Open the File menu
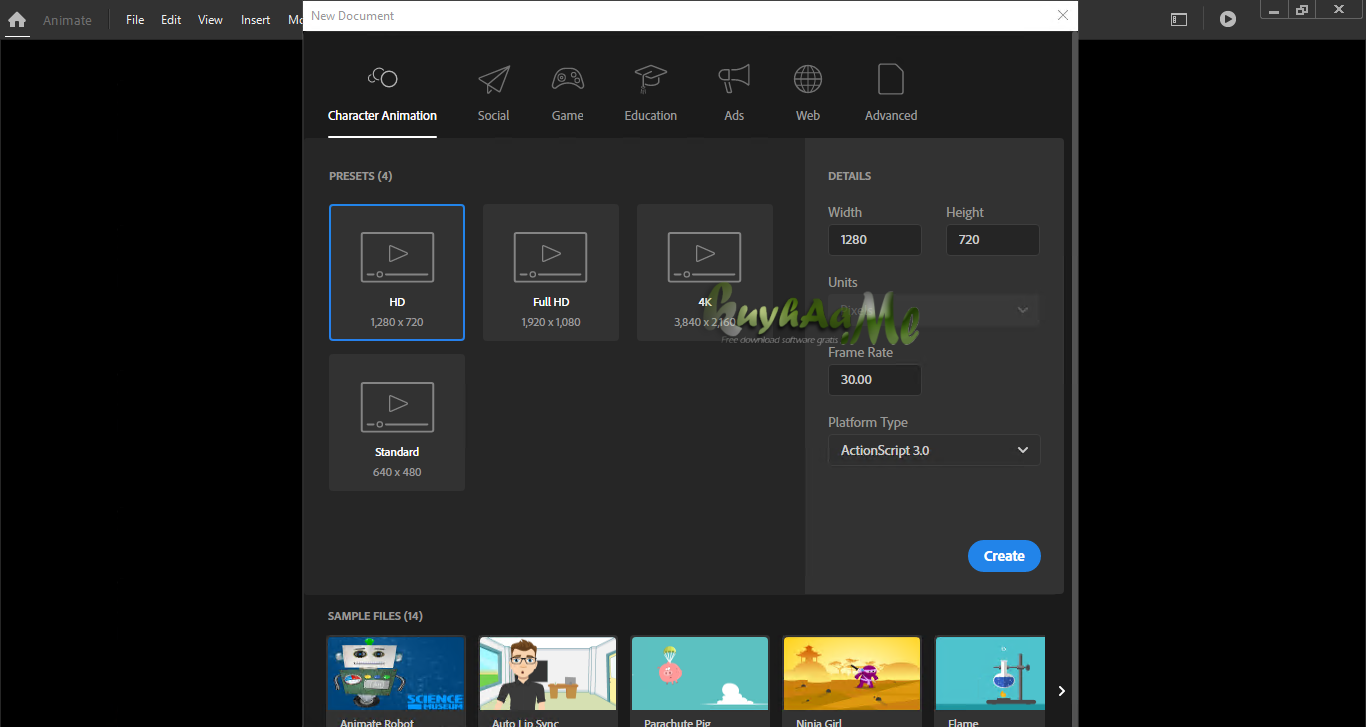The width and height of the screenshot is (1366, 727). (x=134, y=19)
